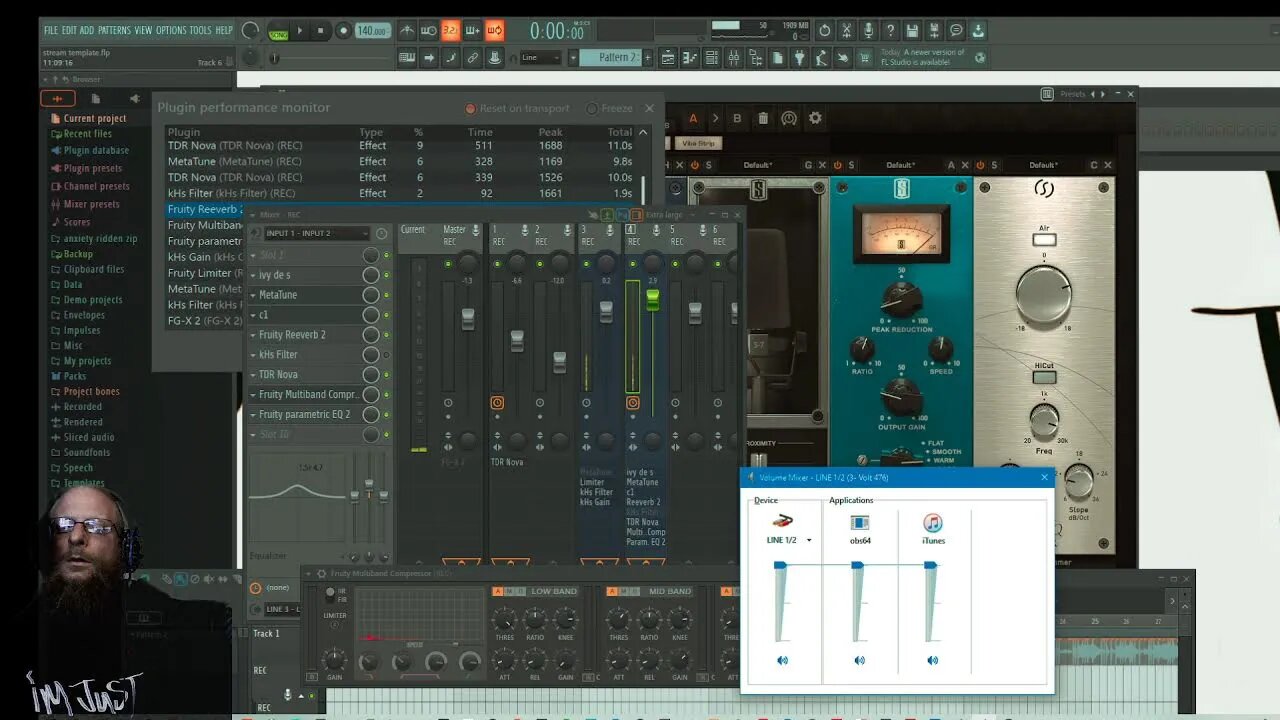
Task: Open the Pattern 2 selector
Action: 612,58
